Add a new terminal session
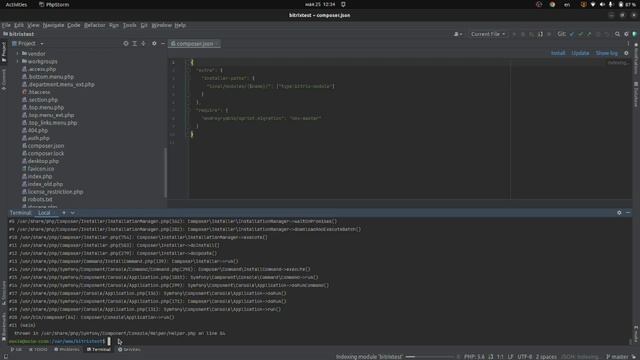The height and width of the screenshot is (360, 640). [64, 213]
